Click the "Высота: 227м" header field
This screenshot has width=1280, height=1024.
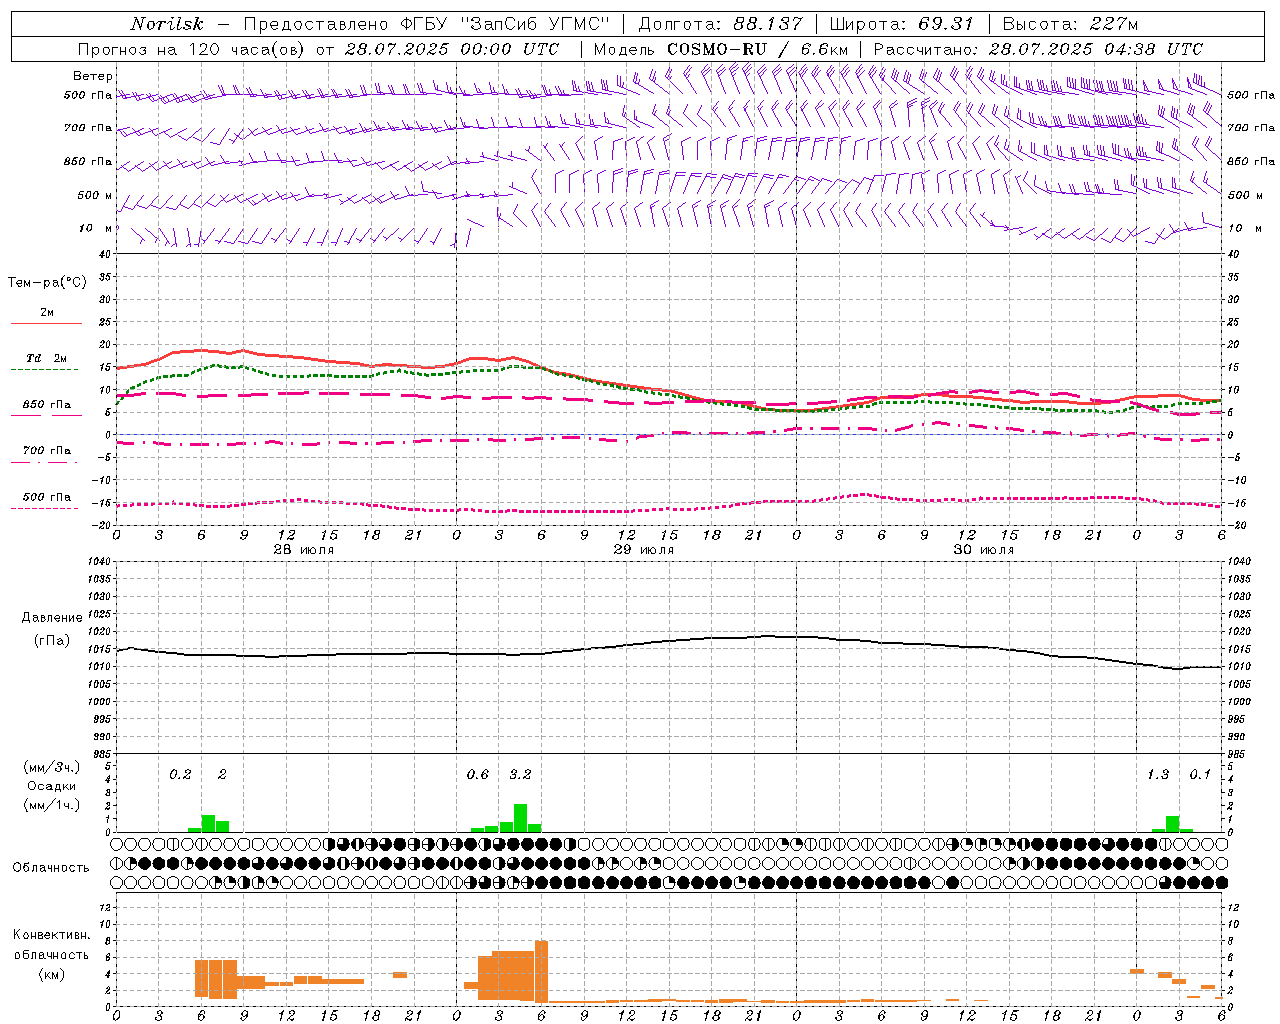pyautogui.click(x=1069, y=24)
